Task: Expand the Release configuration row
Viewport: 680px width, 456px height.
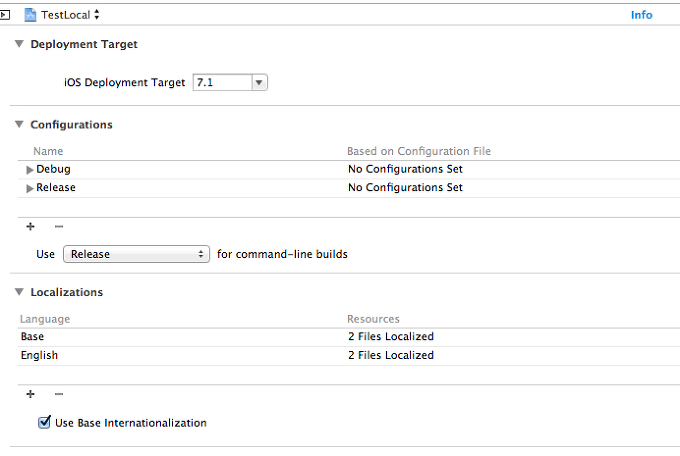Action: pyautogui.click(x=29, y=188)
